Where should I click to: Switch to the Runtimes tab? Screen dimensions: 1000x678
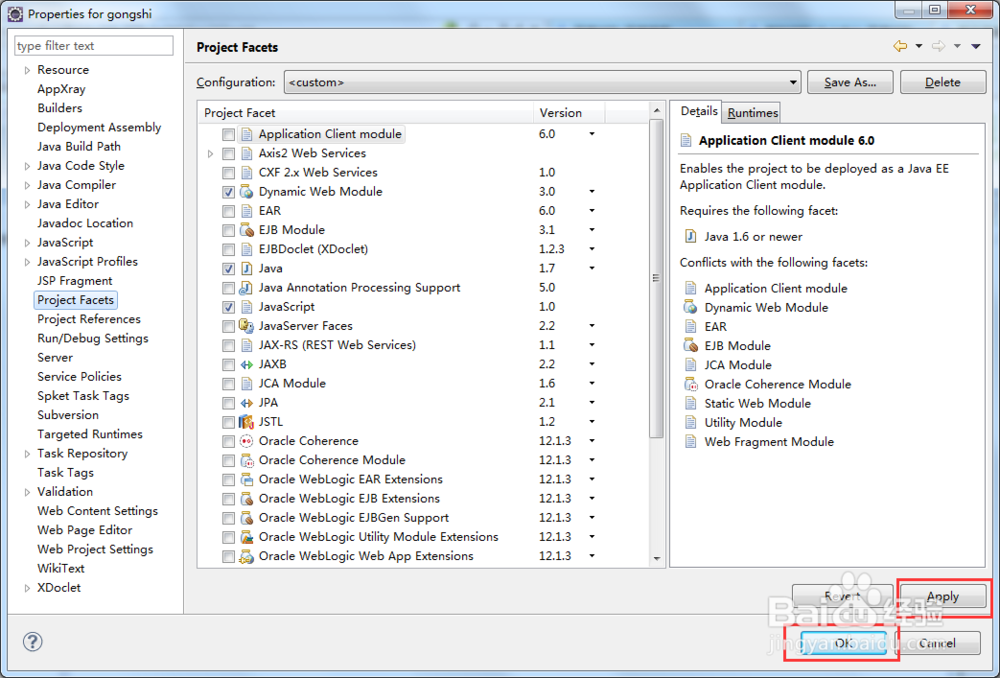click(753, 113)
